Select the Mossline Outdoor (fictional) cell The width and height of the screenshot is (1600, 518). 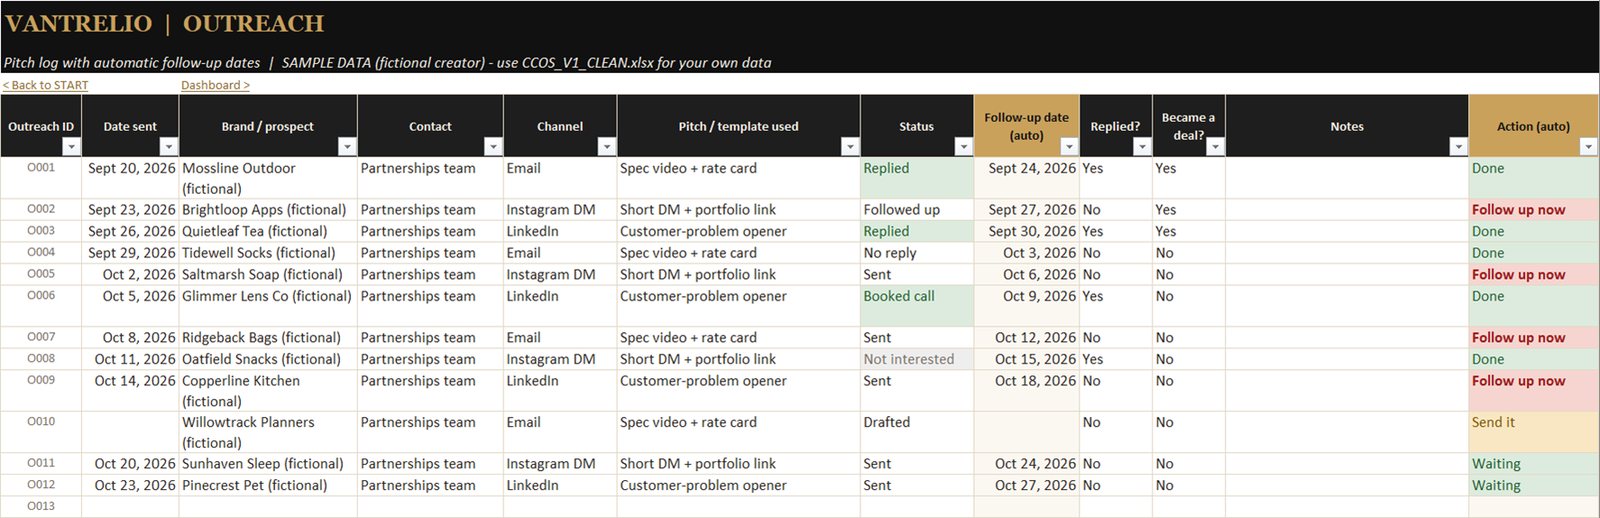click(x=268, y=178)
